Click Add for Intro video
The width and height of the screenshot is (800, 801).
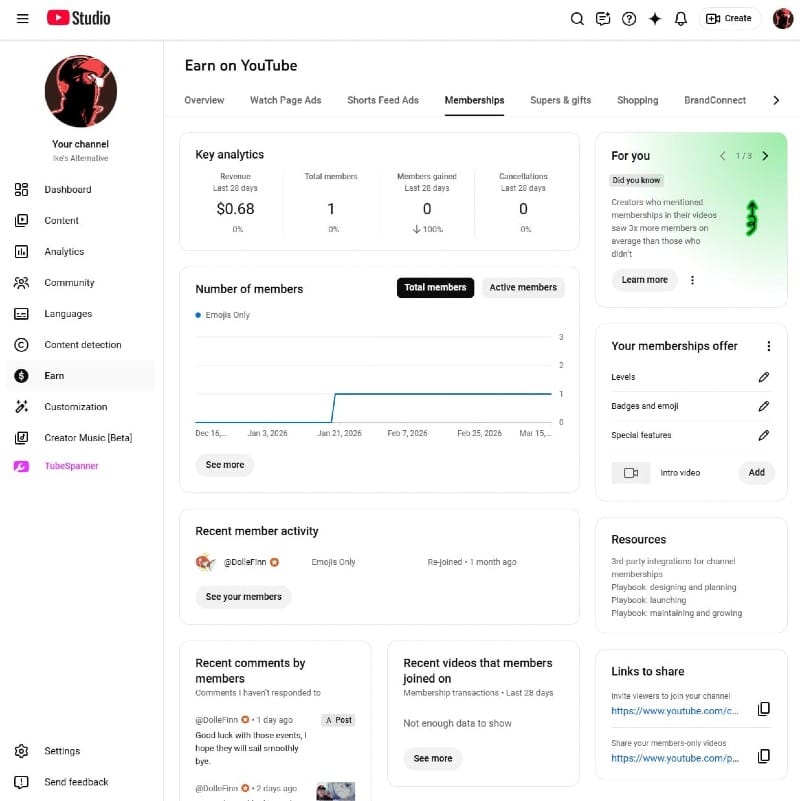757,473
